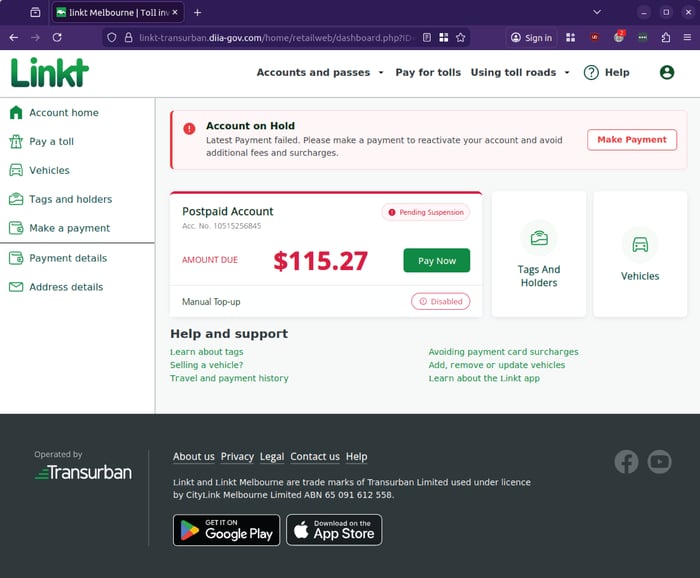
Task: Click the $115.27 amount due value
Action: point(321,261)
